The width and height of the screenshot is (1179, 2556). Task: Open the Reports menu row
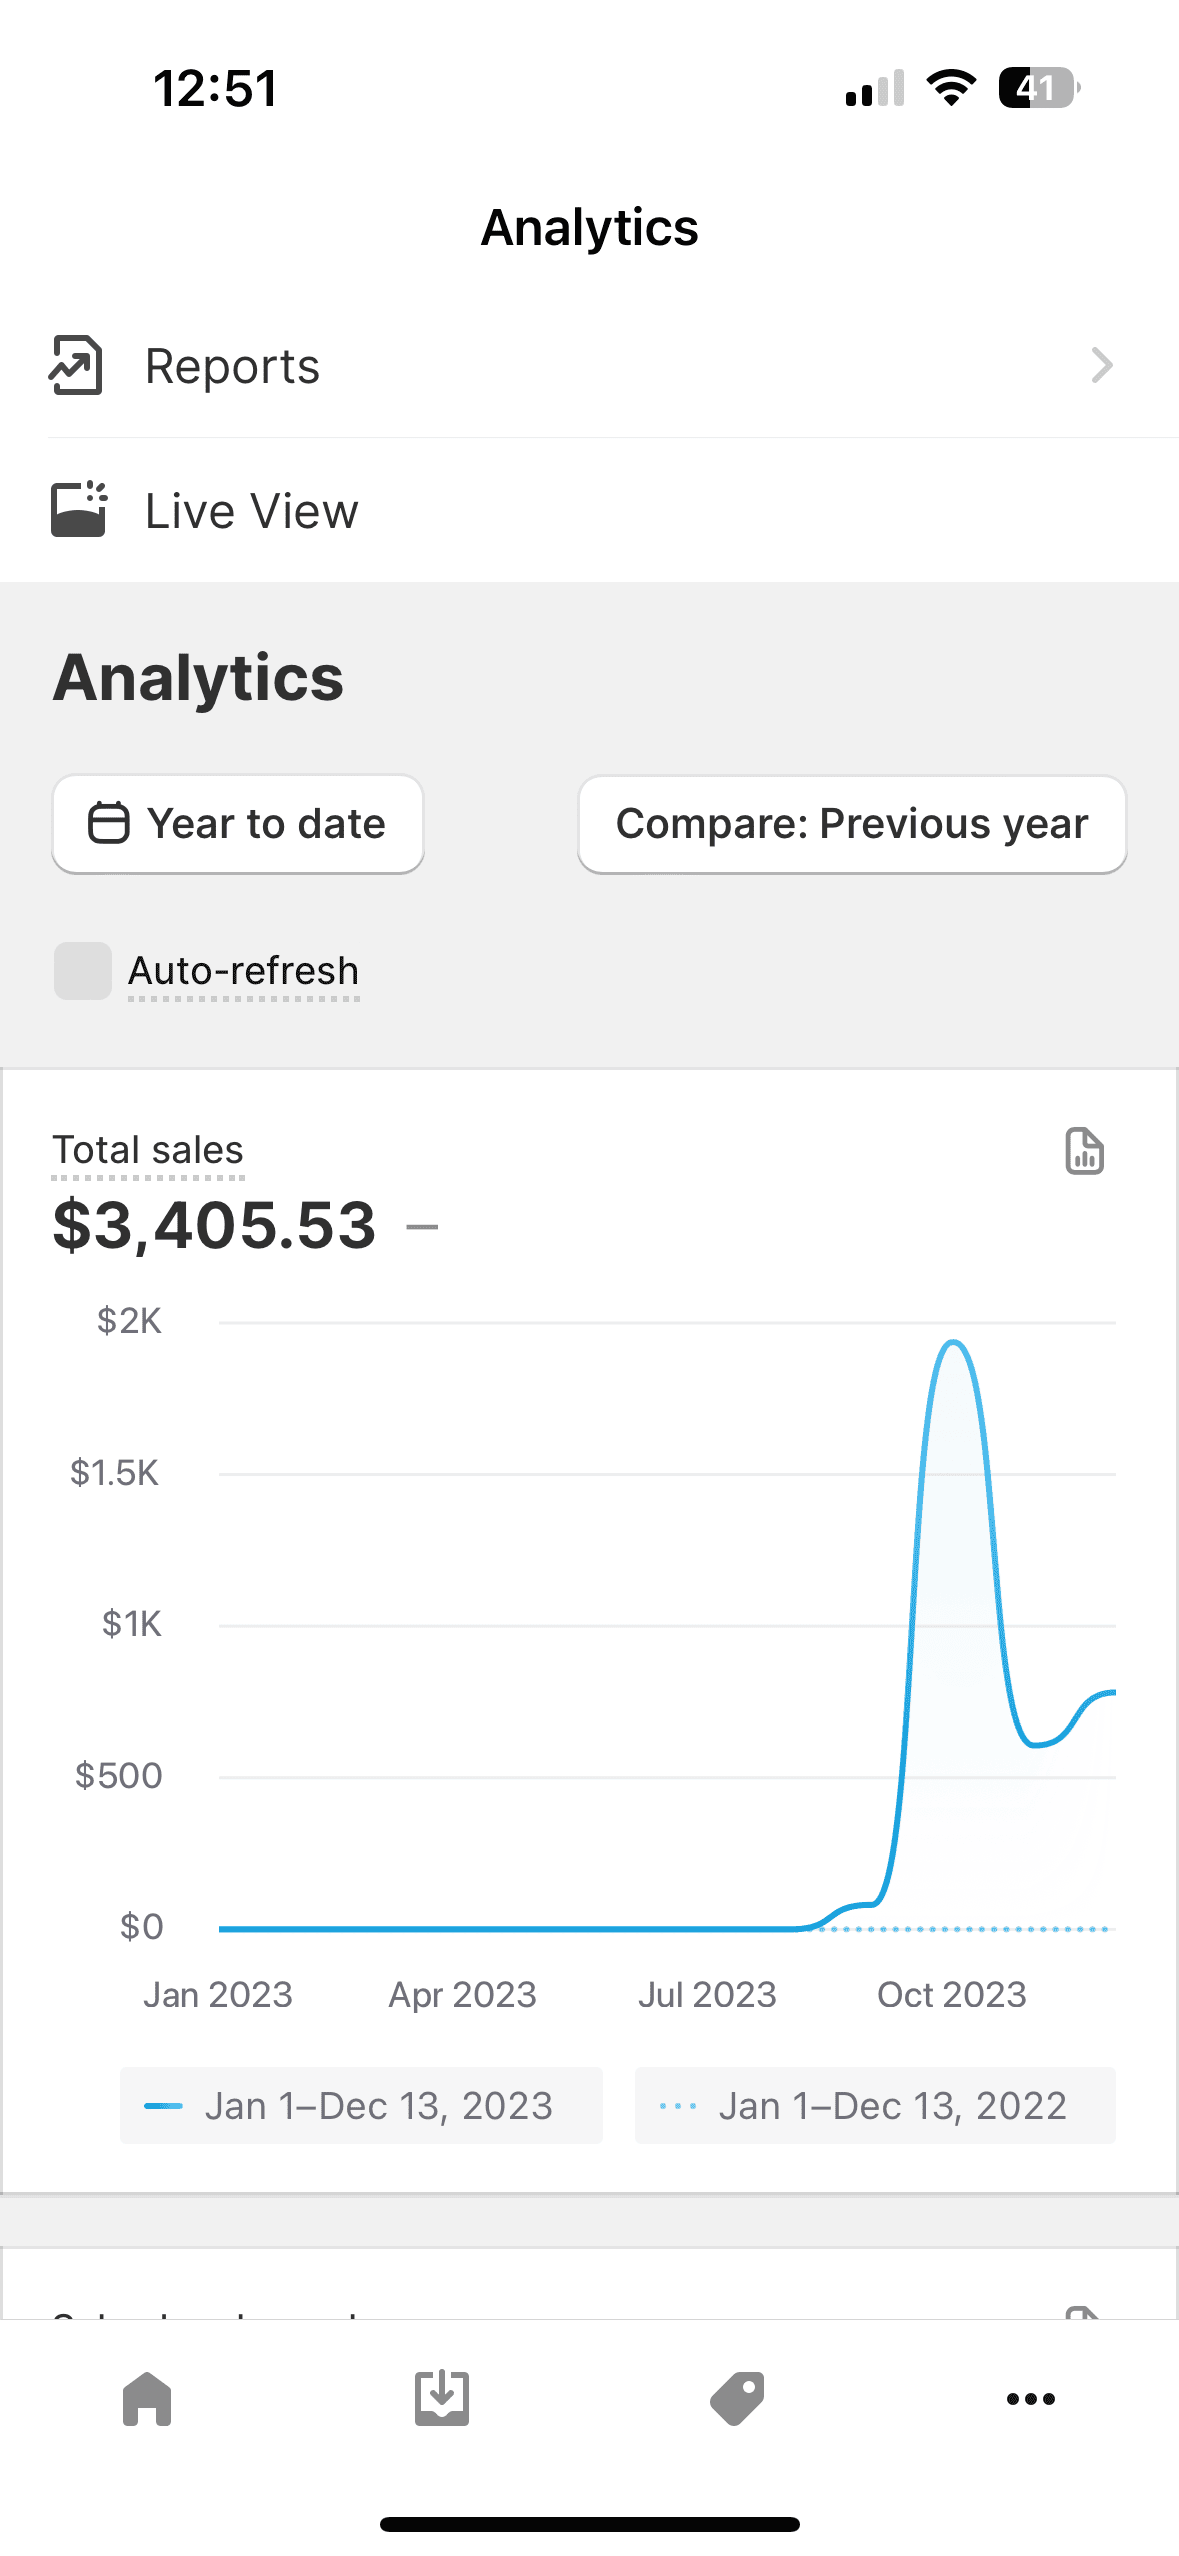[x=589, y=366]
